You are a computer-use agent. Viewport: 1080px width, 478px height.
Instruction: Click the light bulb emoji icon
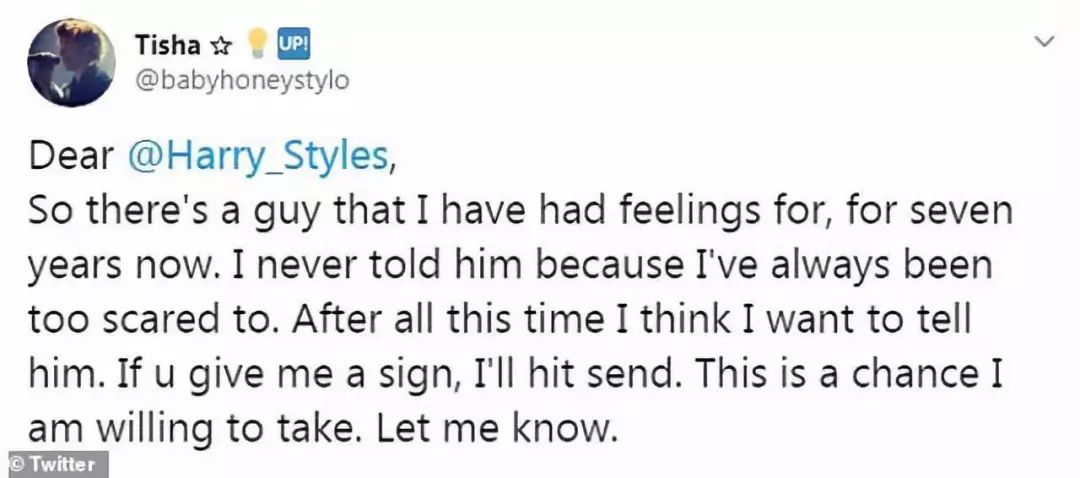(x=258, y=43)
